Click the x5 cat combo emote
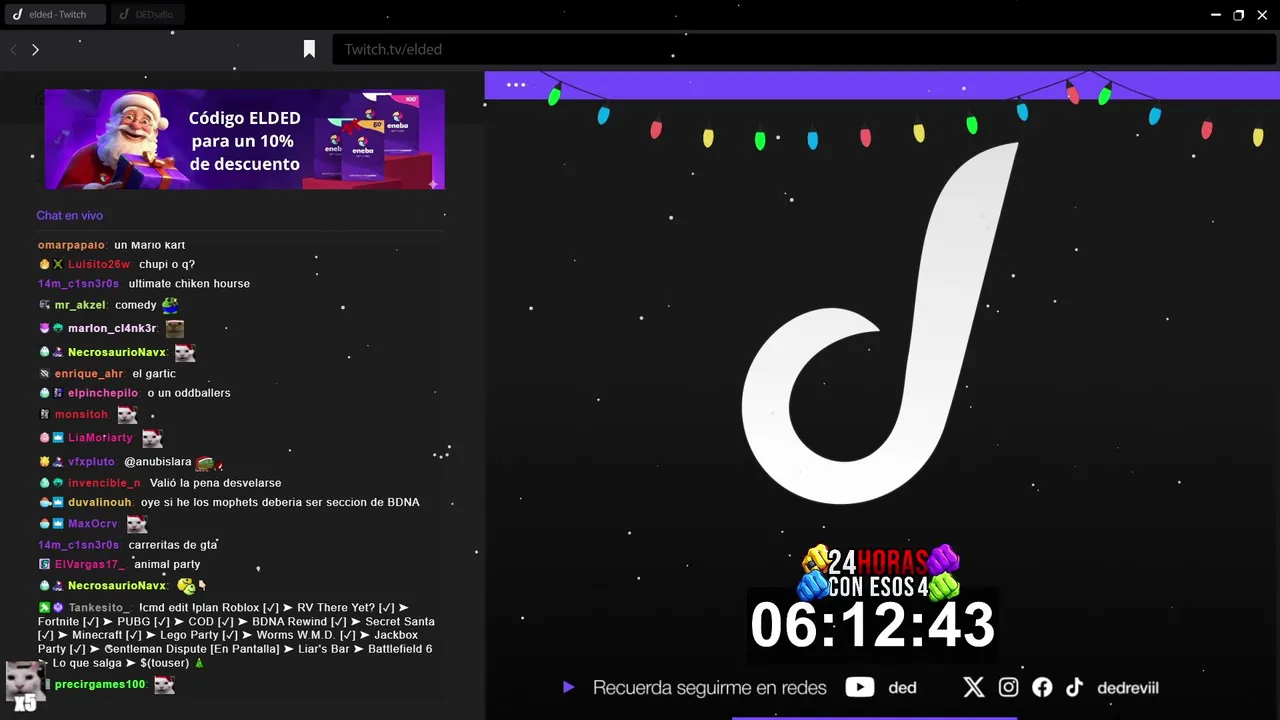 pyautogui.click(x=24, y=685)
